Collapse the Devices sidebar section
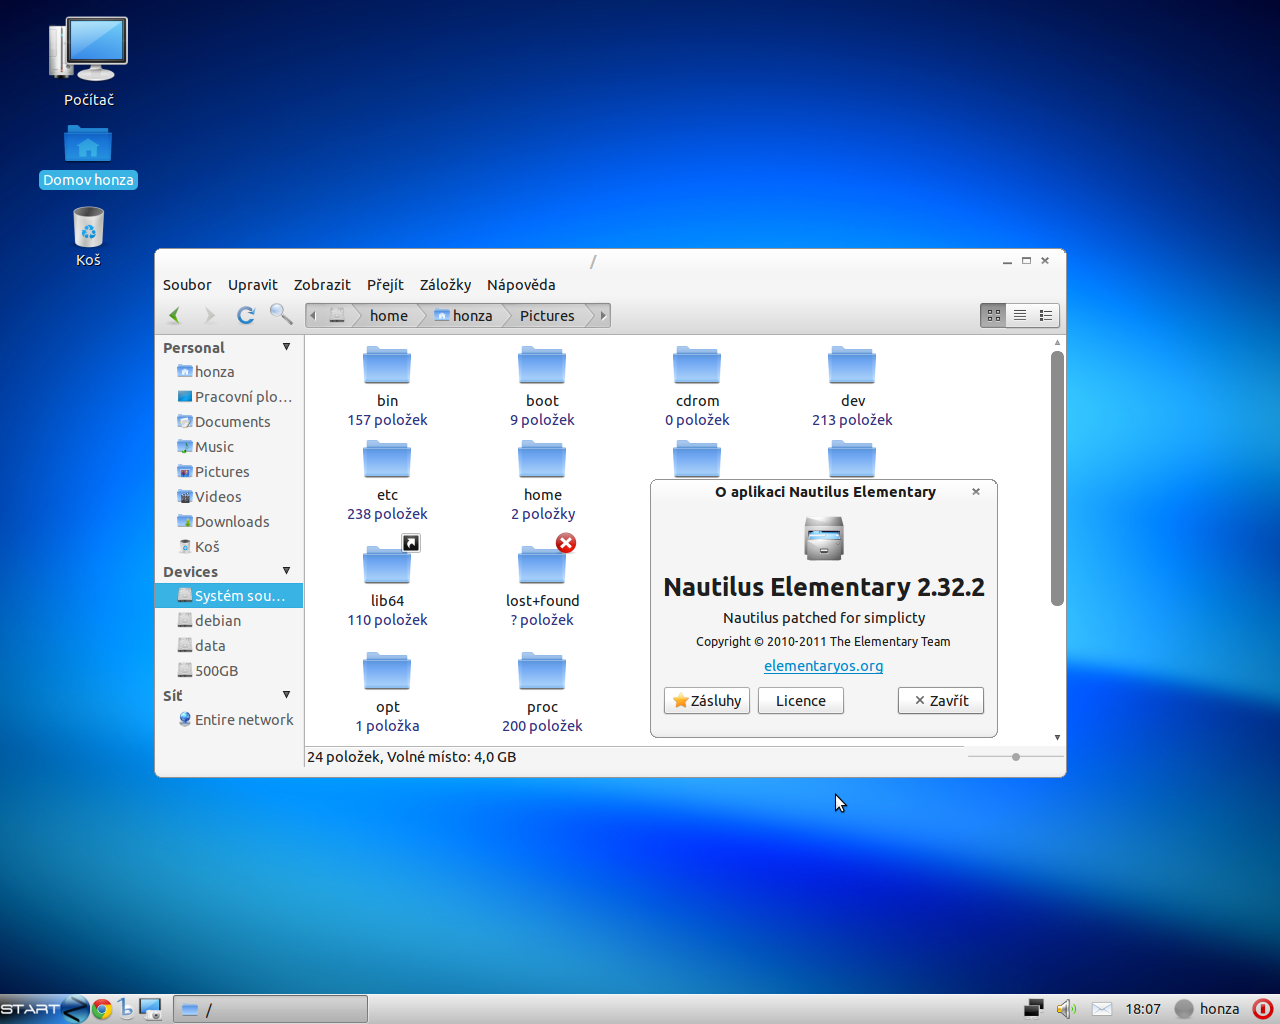Viewport: 1280px width, 1024px height. point(287,571)
